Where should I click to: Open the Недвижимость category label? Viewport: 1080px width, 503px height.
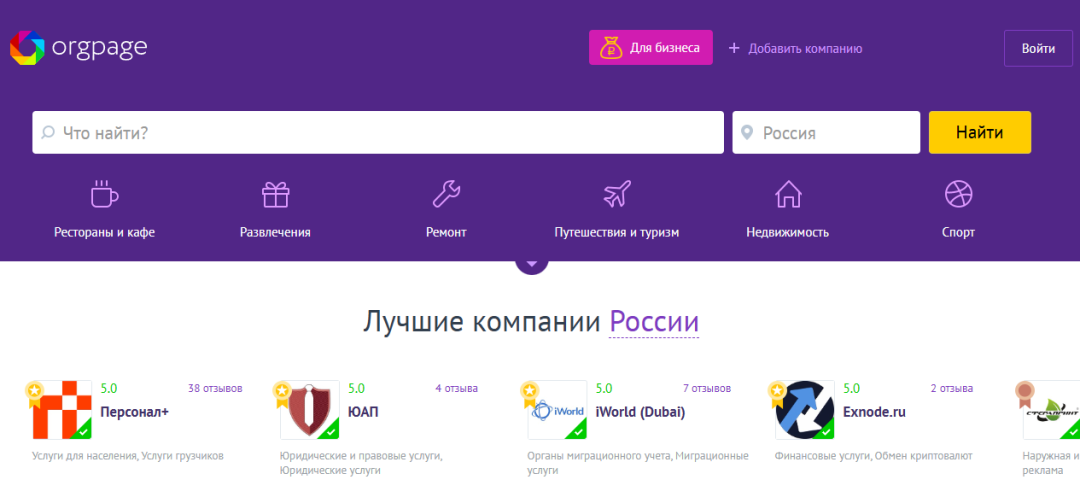(788, 232)
